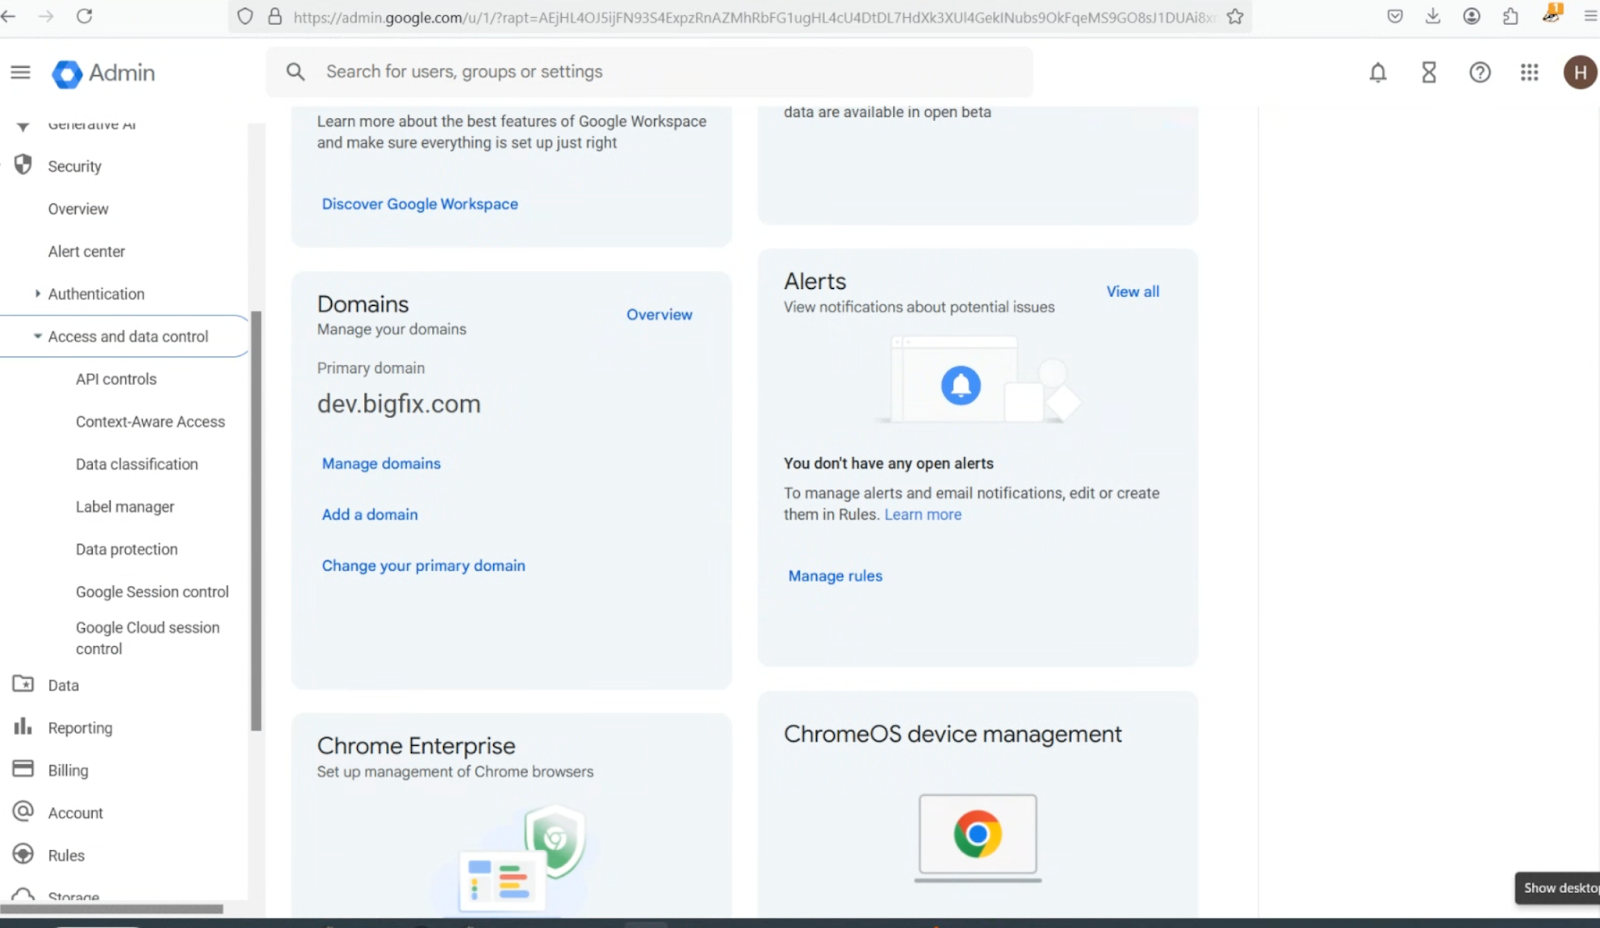This screenshot has width=1600, height=928.
Task: Click the search users, groups or settings field
Action: click(x=650, y=72)
